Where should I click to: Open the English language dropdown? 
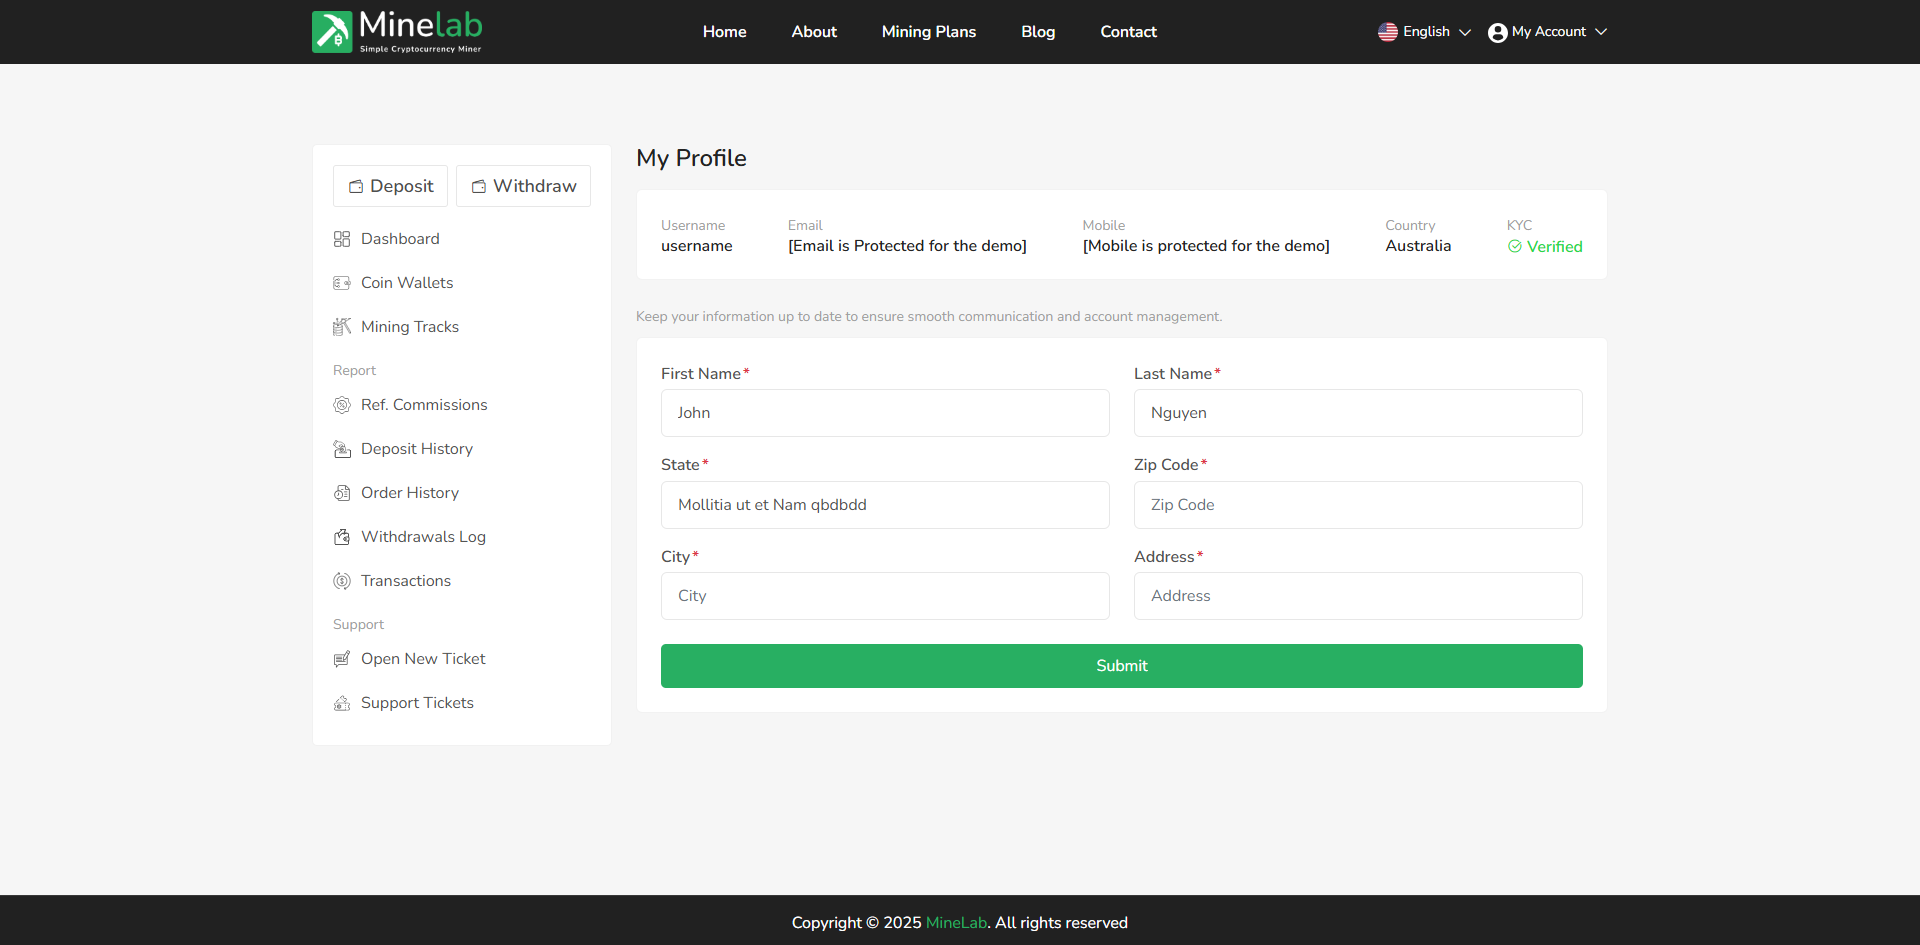1424,32
